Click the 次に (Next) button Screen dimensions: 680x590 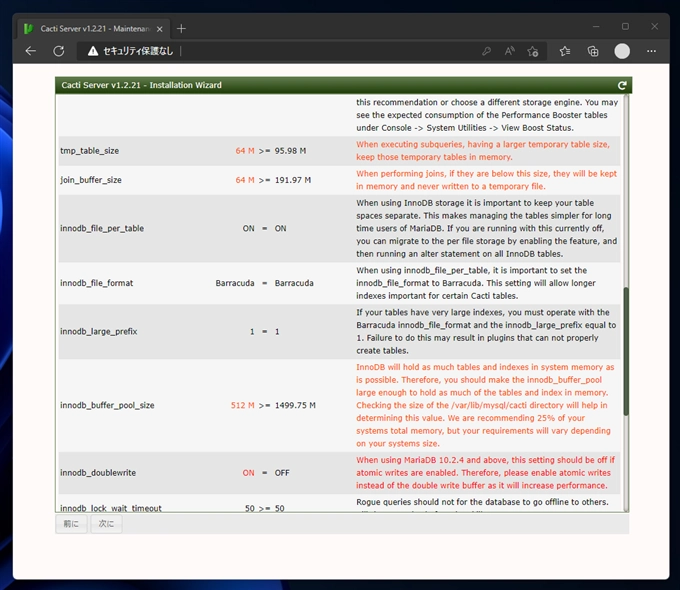tap(106, 524)
